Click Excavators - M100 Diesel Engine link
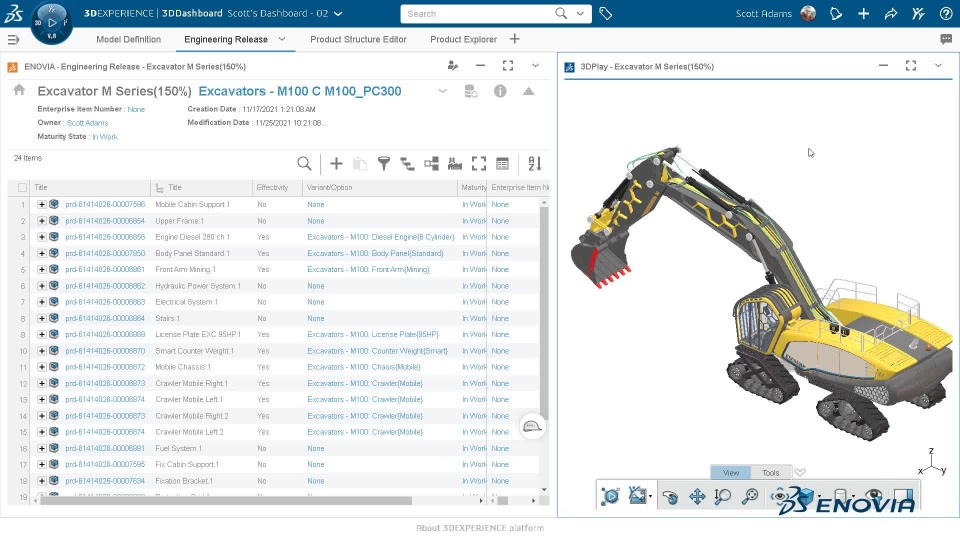The image size is (960, 540). coord(381,237)
